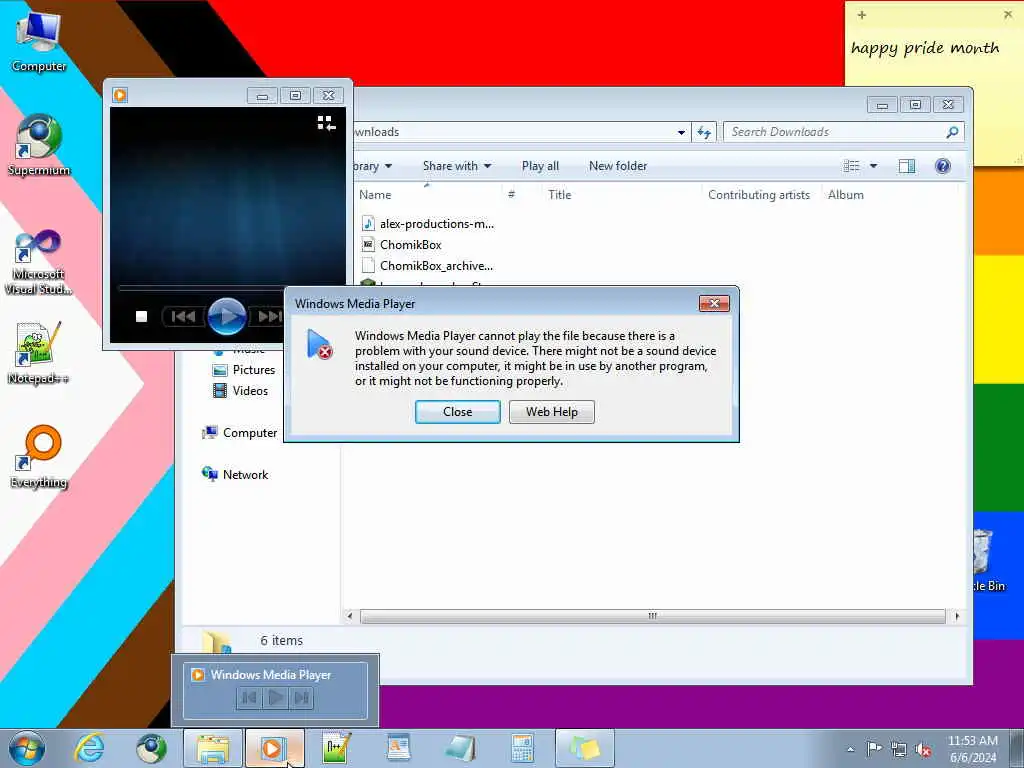Expand the view options dropdown arrow
This screenshot has width=1024, height=768.
(x=873, y=166)
